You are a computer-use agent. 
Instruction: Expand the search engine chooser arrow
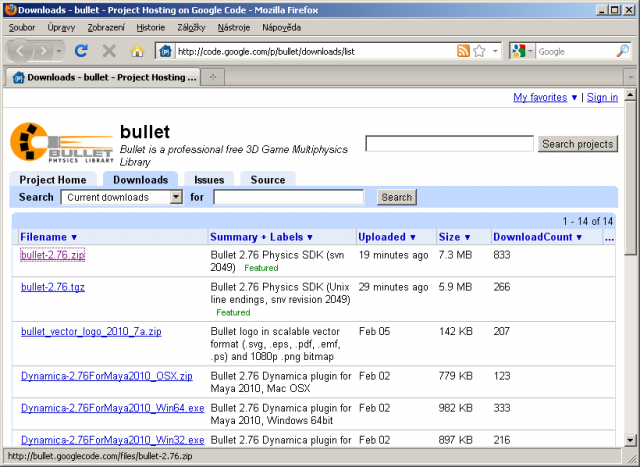tap(530, 51)
